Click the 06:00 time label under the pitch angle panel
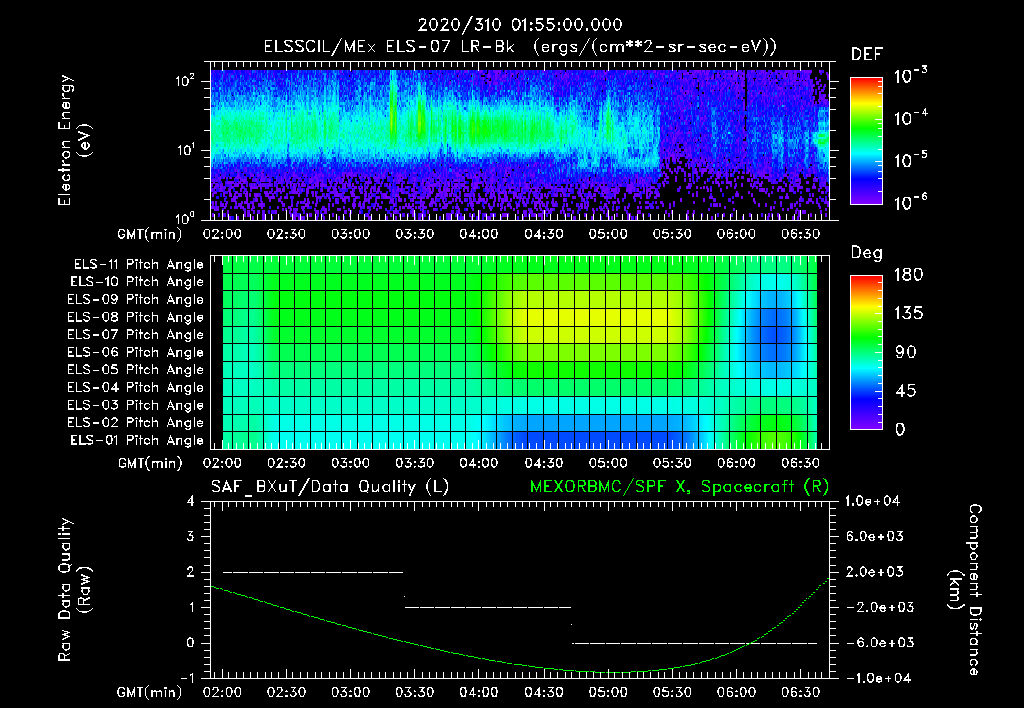The width and height of the screenshot is (1024, 708). click(x=736, y=463)
